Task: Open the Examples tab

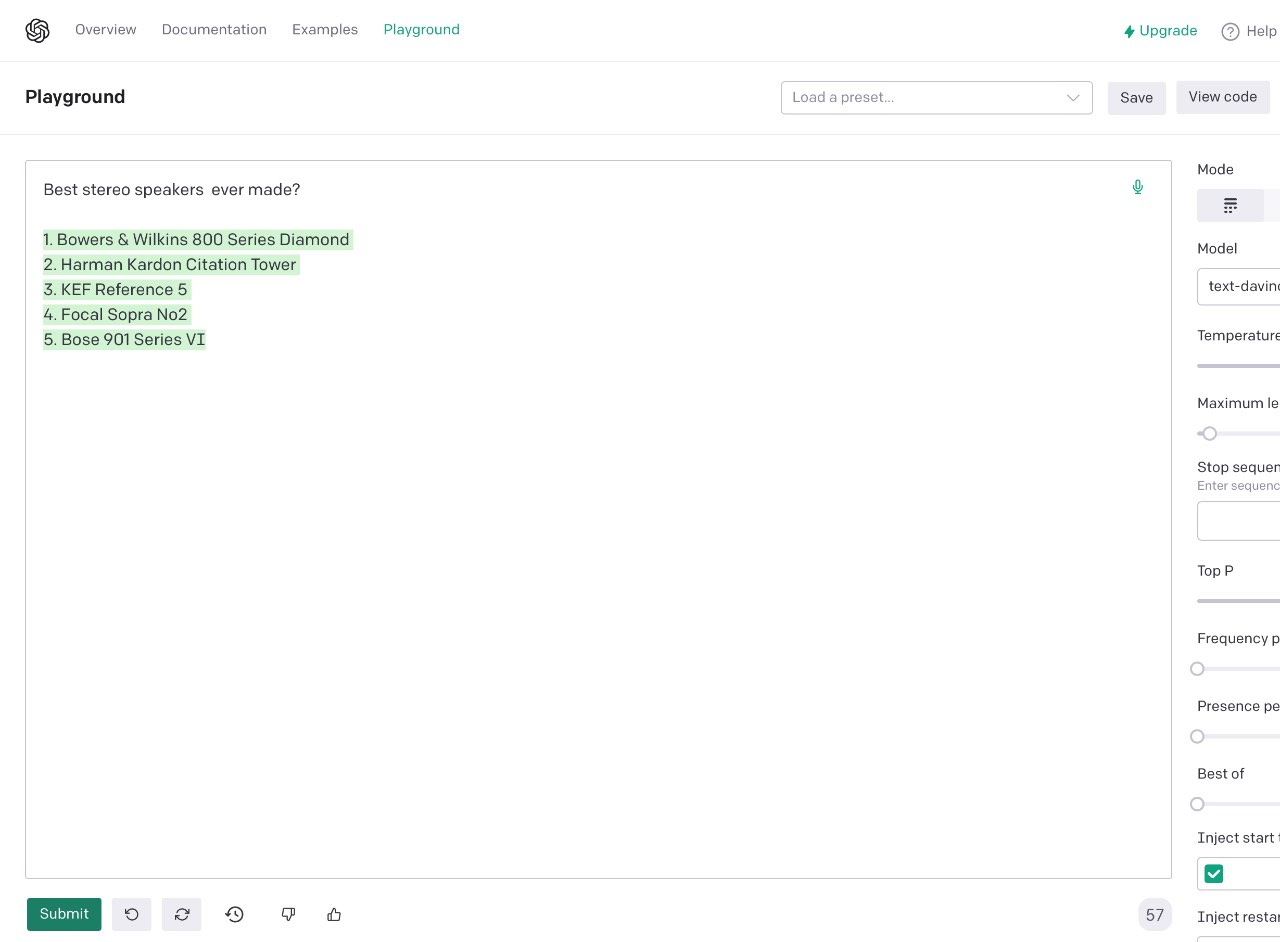Action: tap(325, 30)
